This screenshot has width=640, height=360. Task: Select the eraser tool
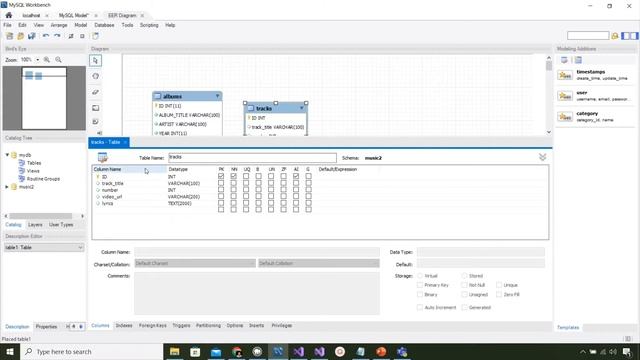[96, 92]
